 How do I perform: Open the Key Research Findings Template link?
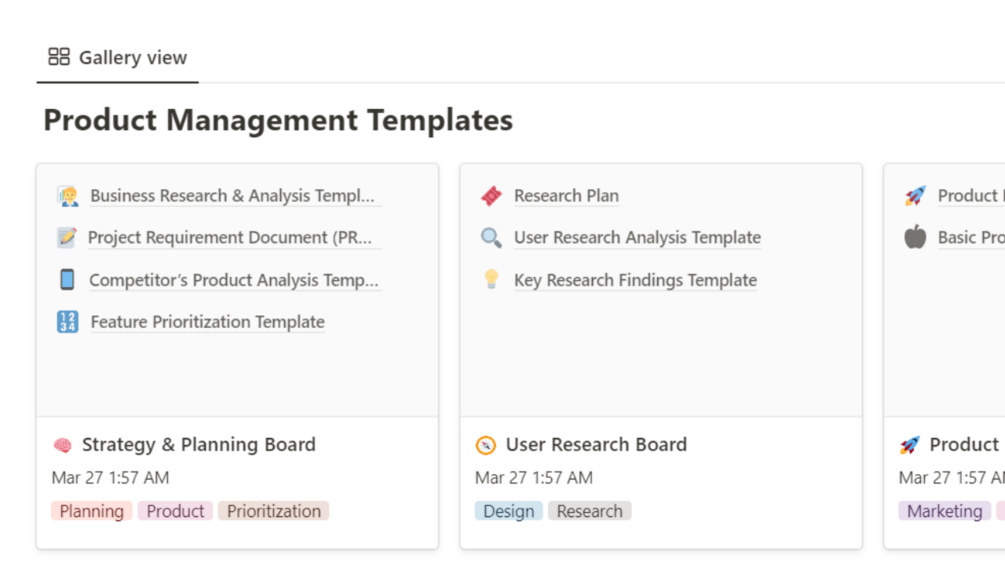635,280
